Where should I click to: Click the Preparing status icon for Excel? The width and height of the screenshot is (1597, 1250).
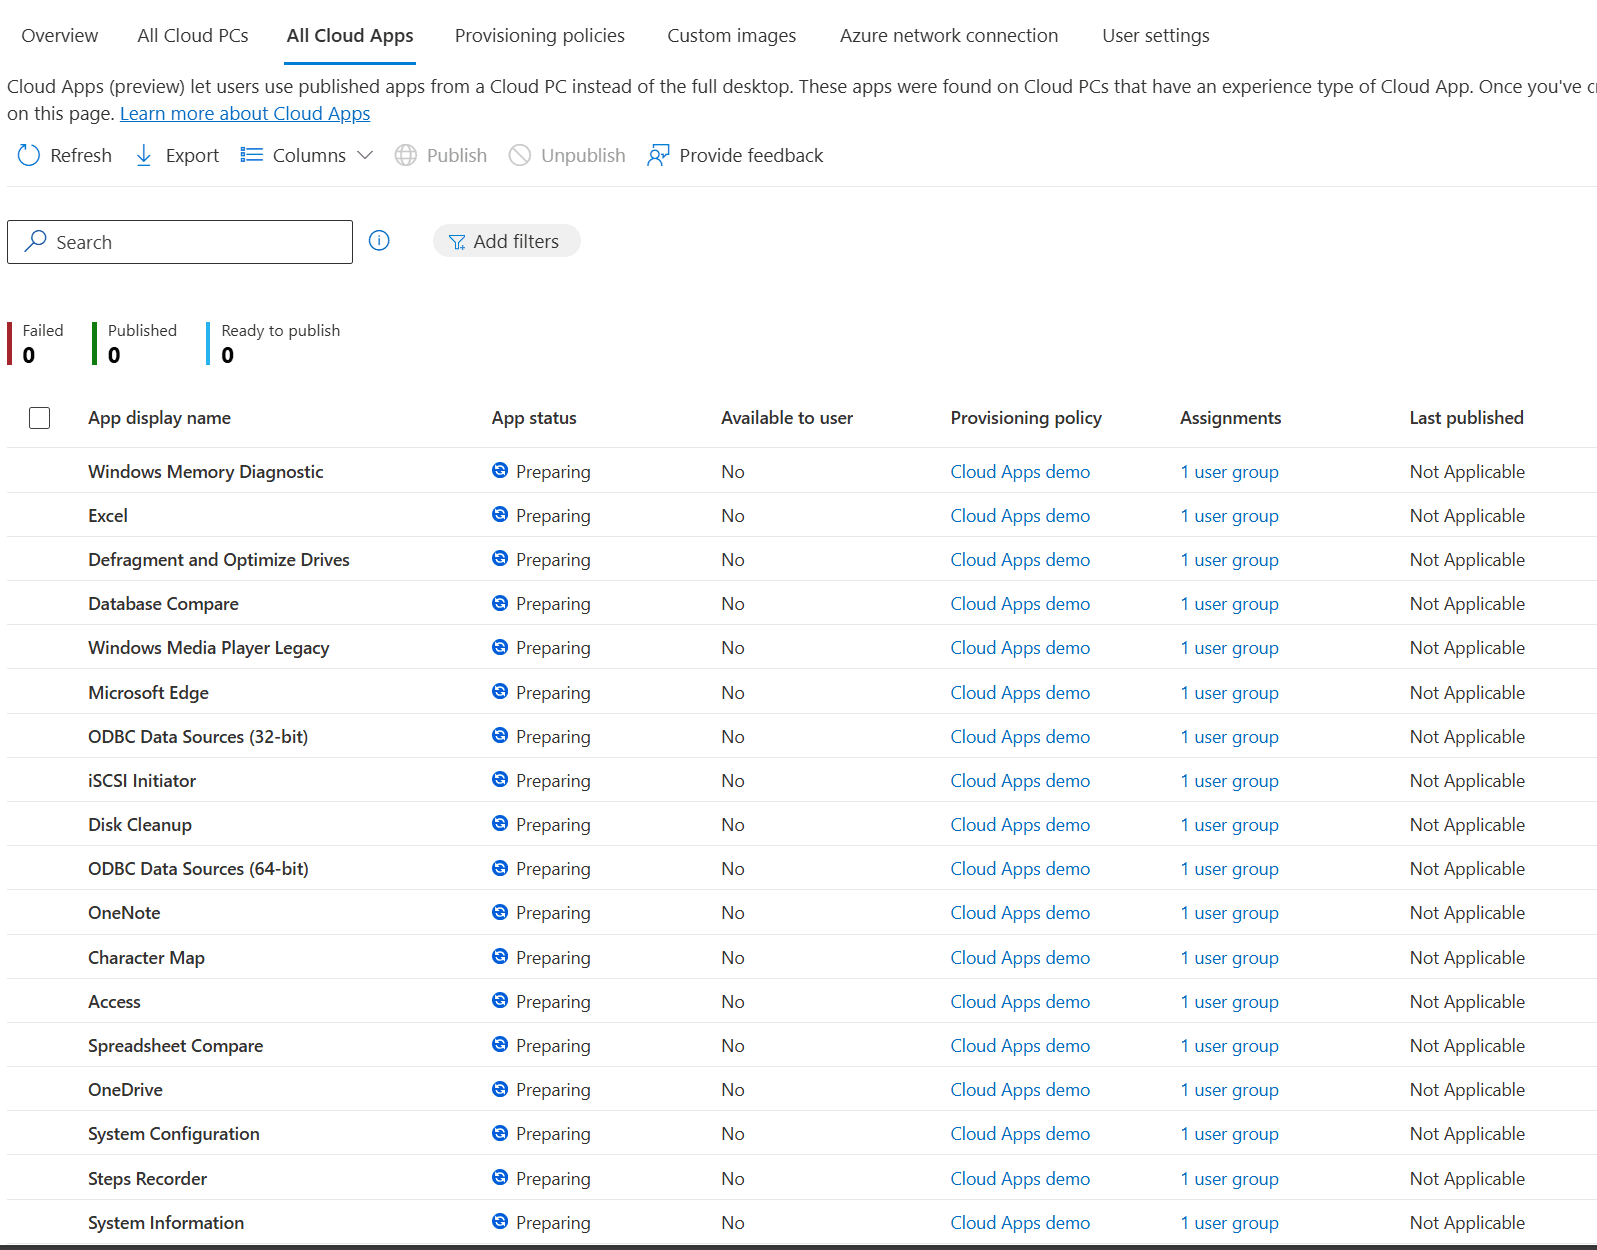[500, 515]
